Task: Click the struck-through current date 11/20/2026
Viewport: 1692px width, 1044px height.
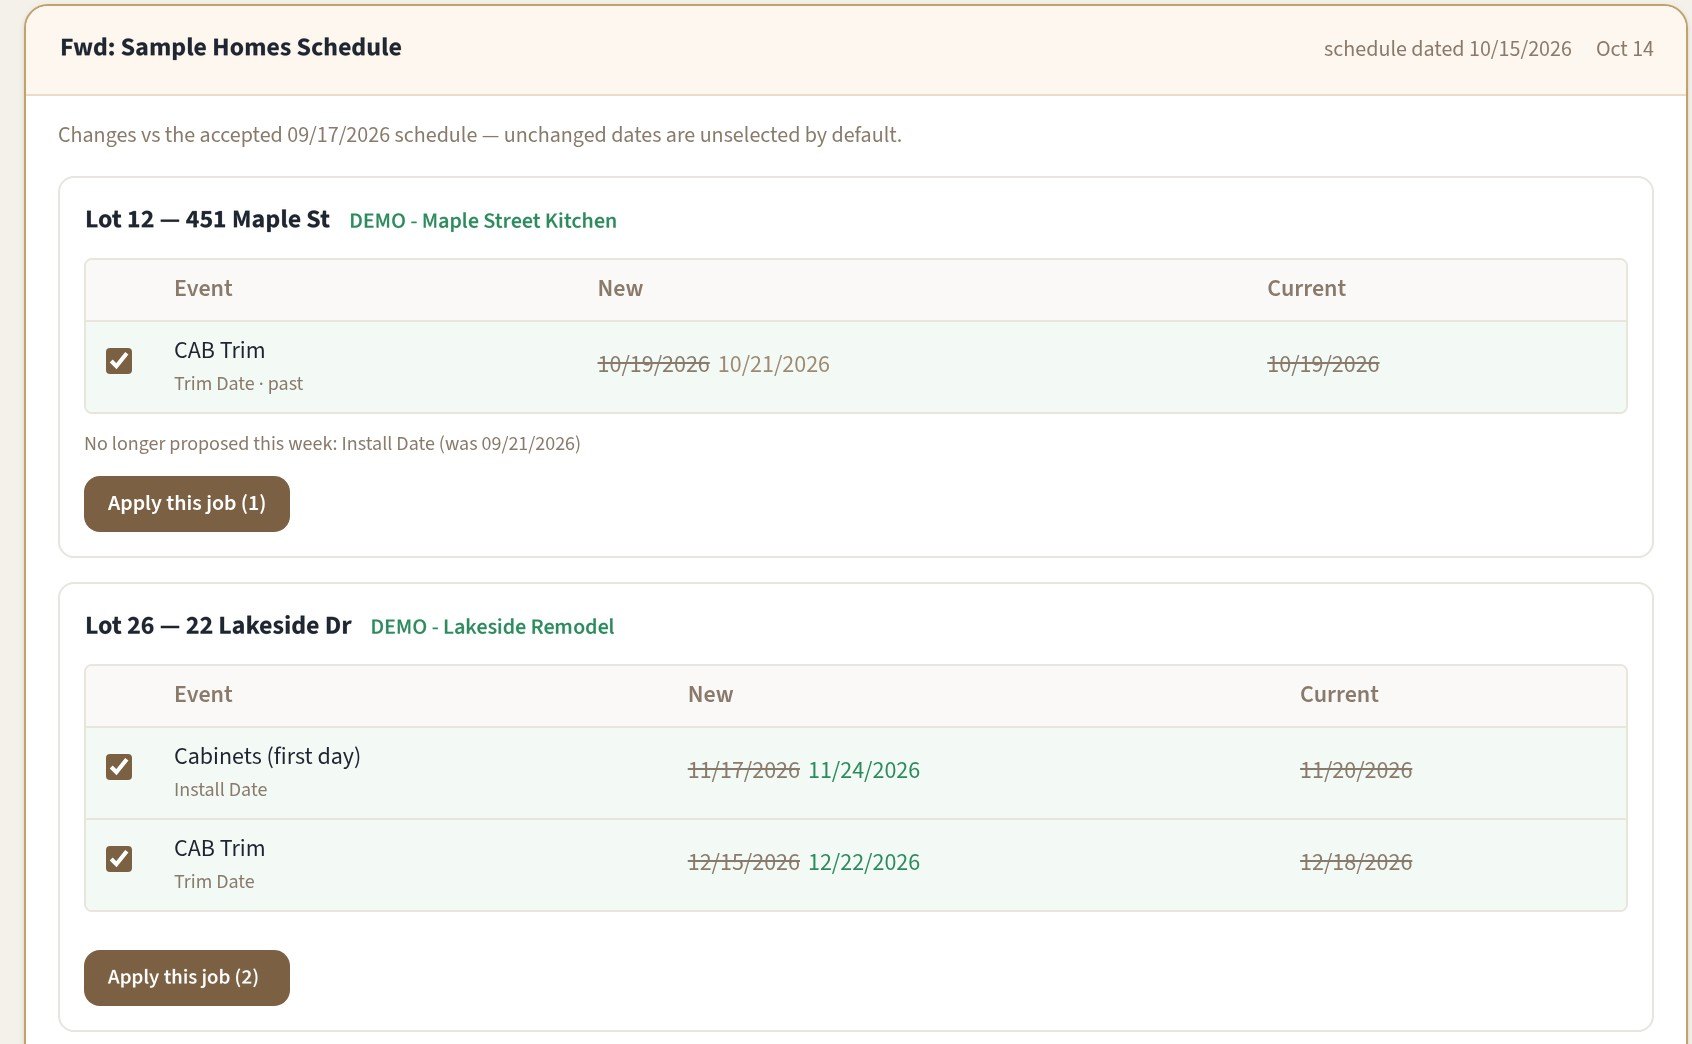Action: [1356, 770]
